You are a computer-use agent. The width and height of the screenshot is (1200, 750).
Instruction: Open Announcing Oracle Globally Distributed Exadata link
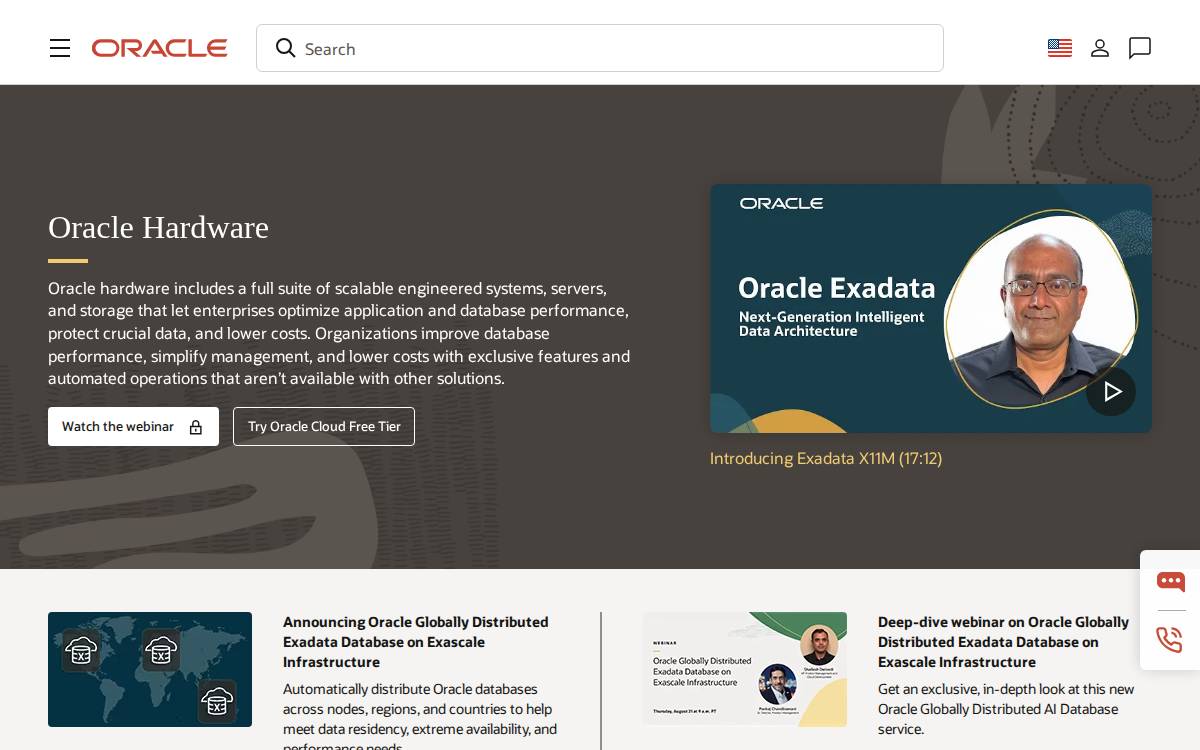[416, 642]
